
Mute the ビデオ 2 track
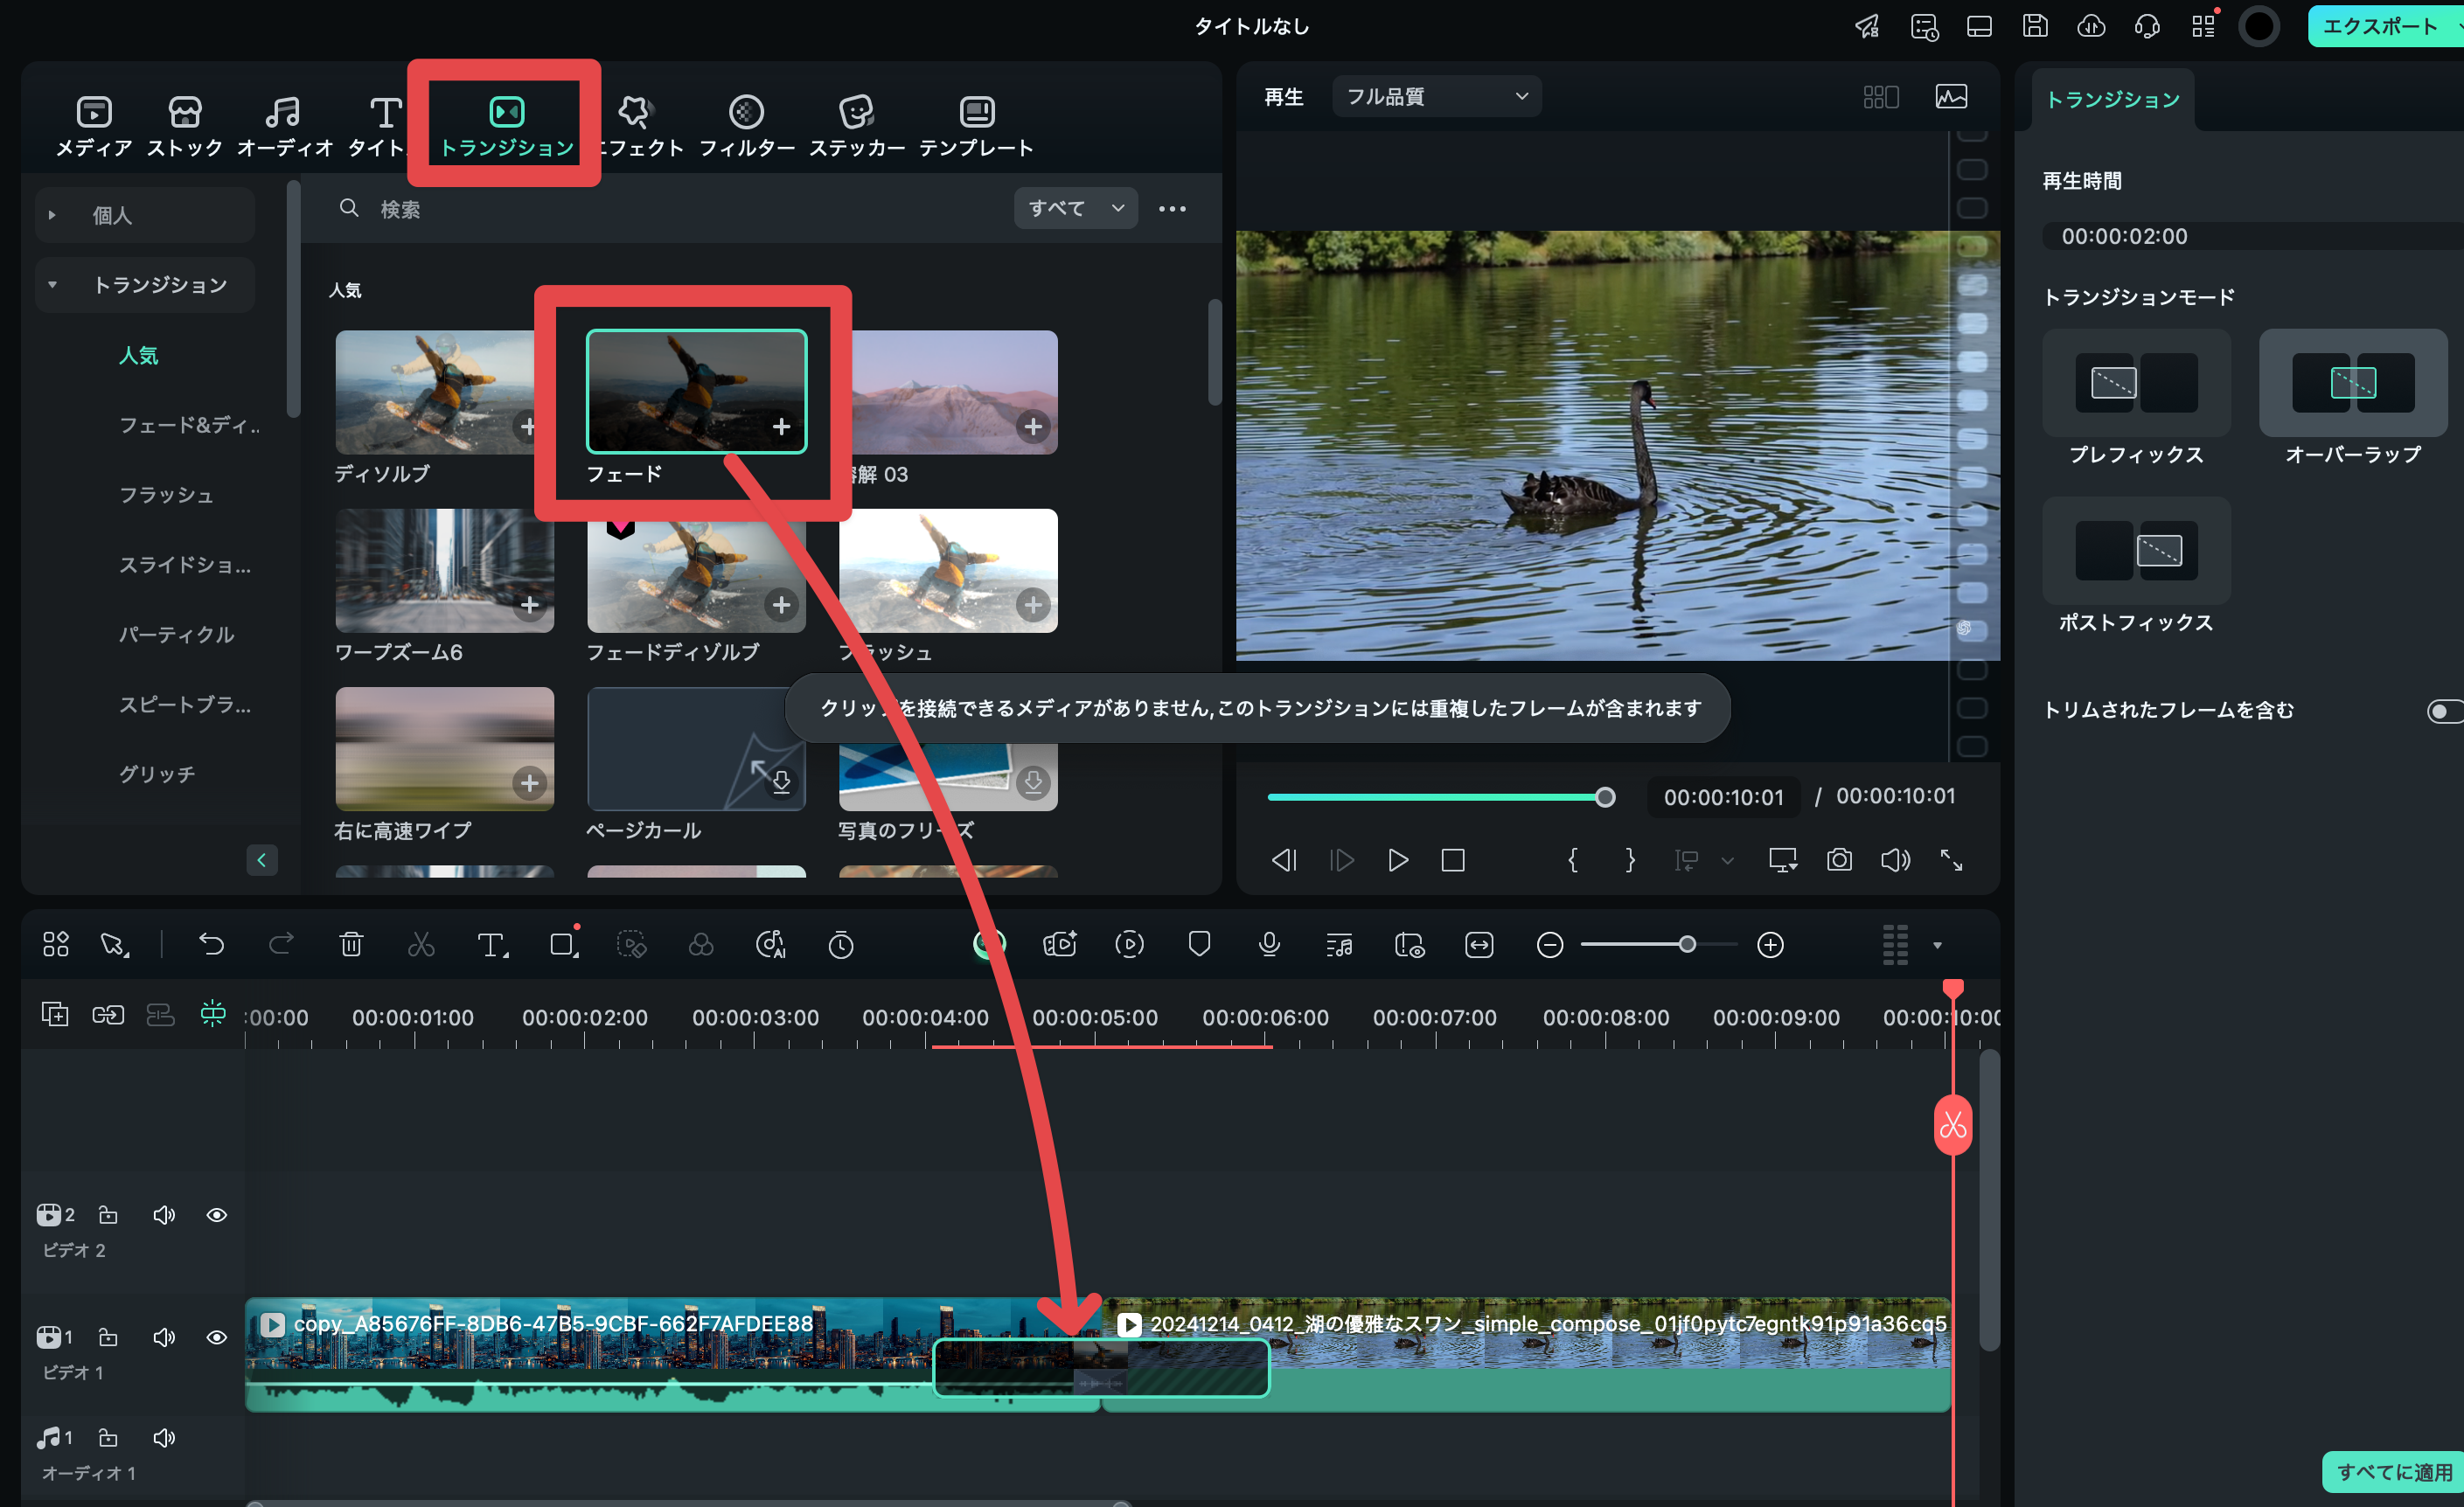click(164, 1215)
